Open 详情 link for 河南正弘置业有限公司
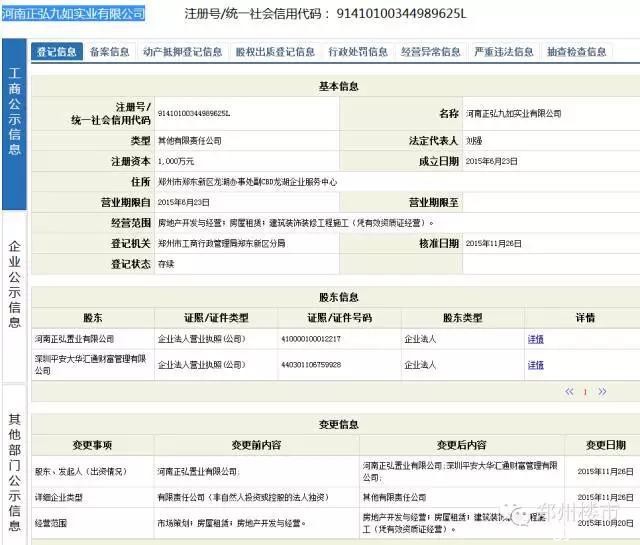Screen dimensions: 640x545 pyautogui.click(x=536, y=339)
